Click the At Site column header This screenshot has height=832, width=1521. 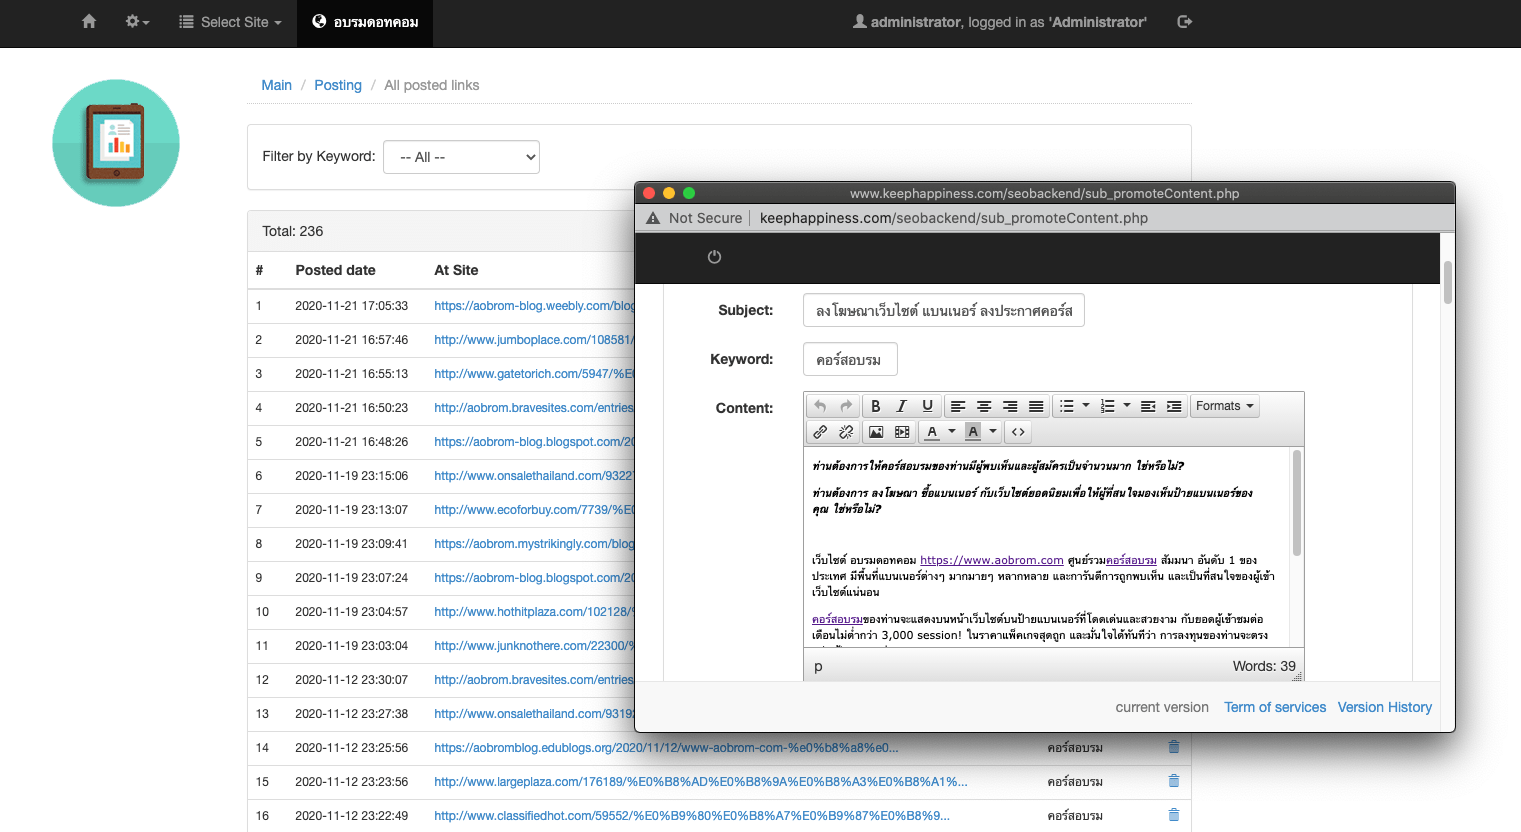(456, 270)
